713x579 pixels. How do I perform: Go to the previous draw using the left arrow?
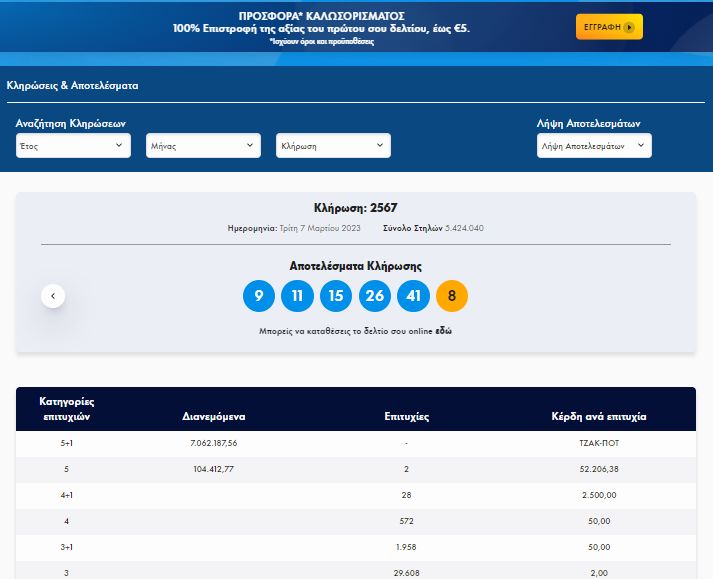click(53, 296)
